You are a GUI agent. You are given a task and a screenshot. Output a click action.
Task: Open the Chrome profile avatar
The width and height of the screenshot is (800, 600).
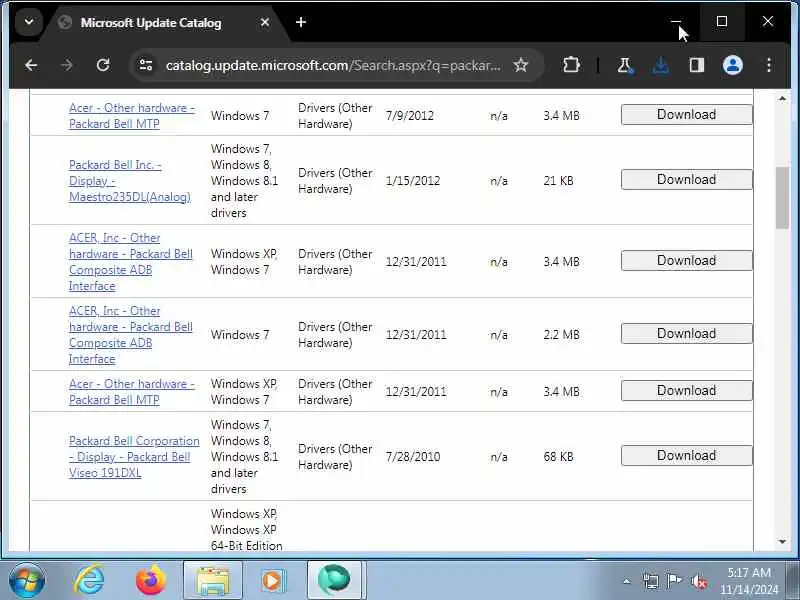[733, 65]
